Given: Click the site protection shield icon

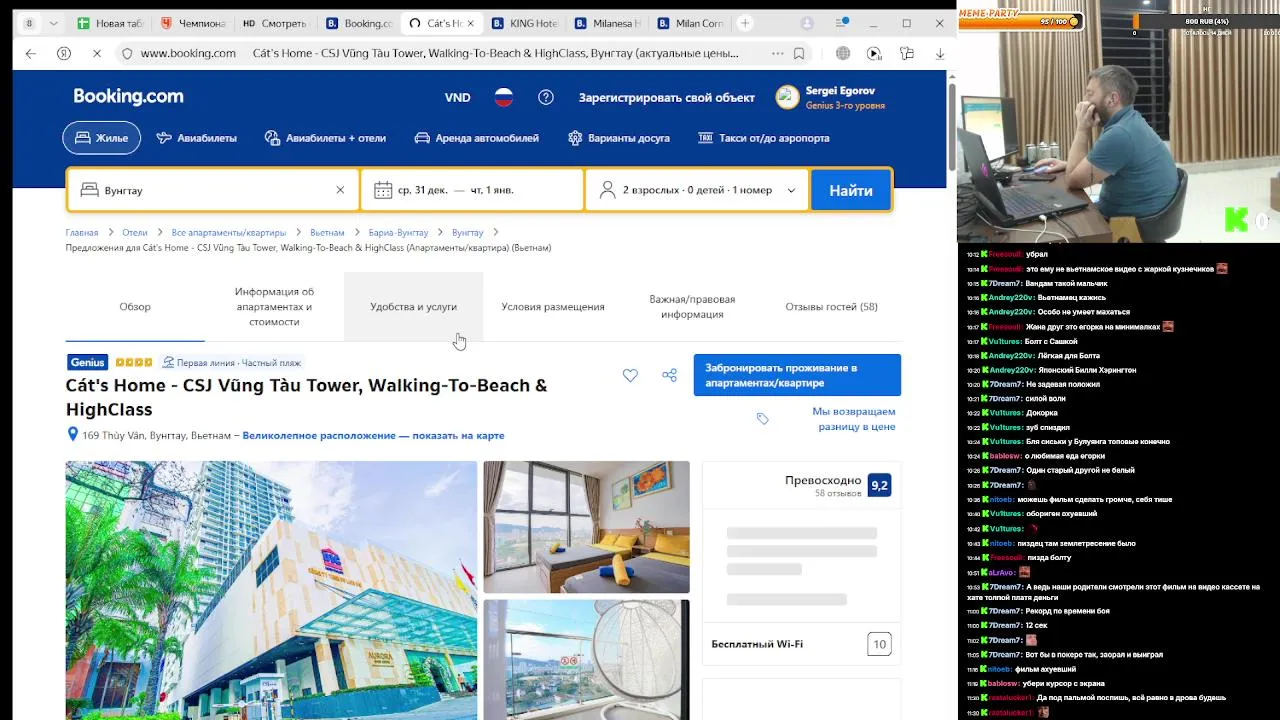Looking at the screenshot, I should 126,54.
